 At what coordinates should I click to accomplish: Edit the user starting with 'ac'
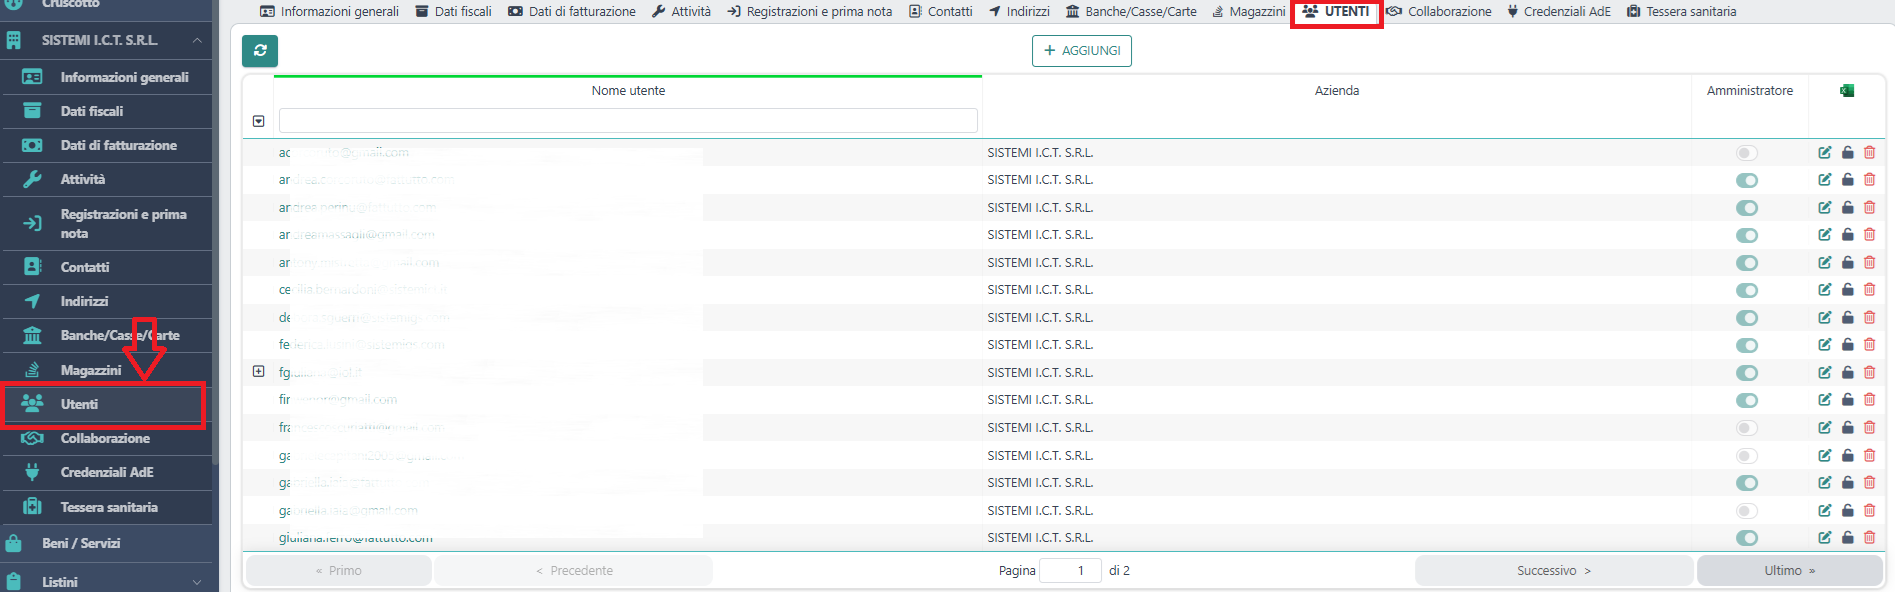[x=1825, y=153]
